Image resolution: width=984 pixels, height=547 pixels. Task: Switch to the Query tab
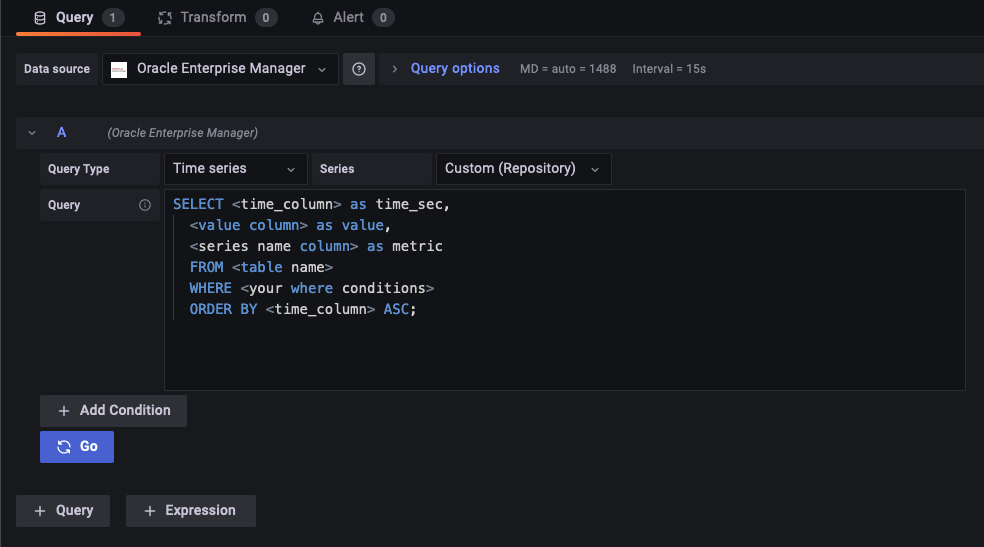(x=78, y=18)
